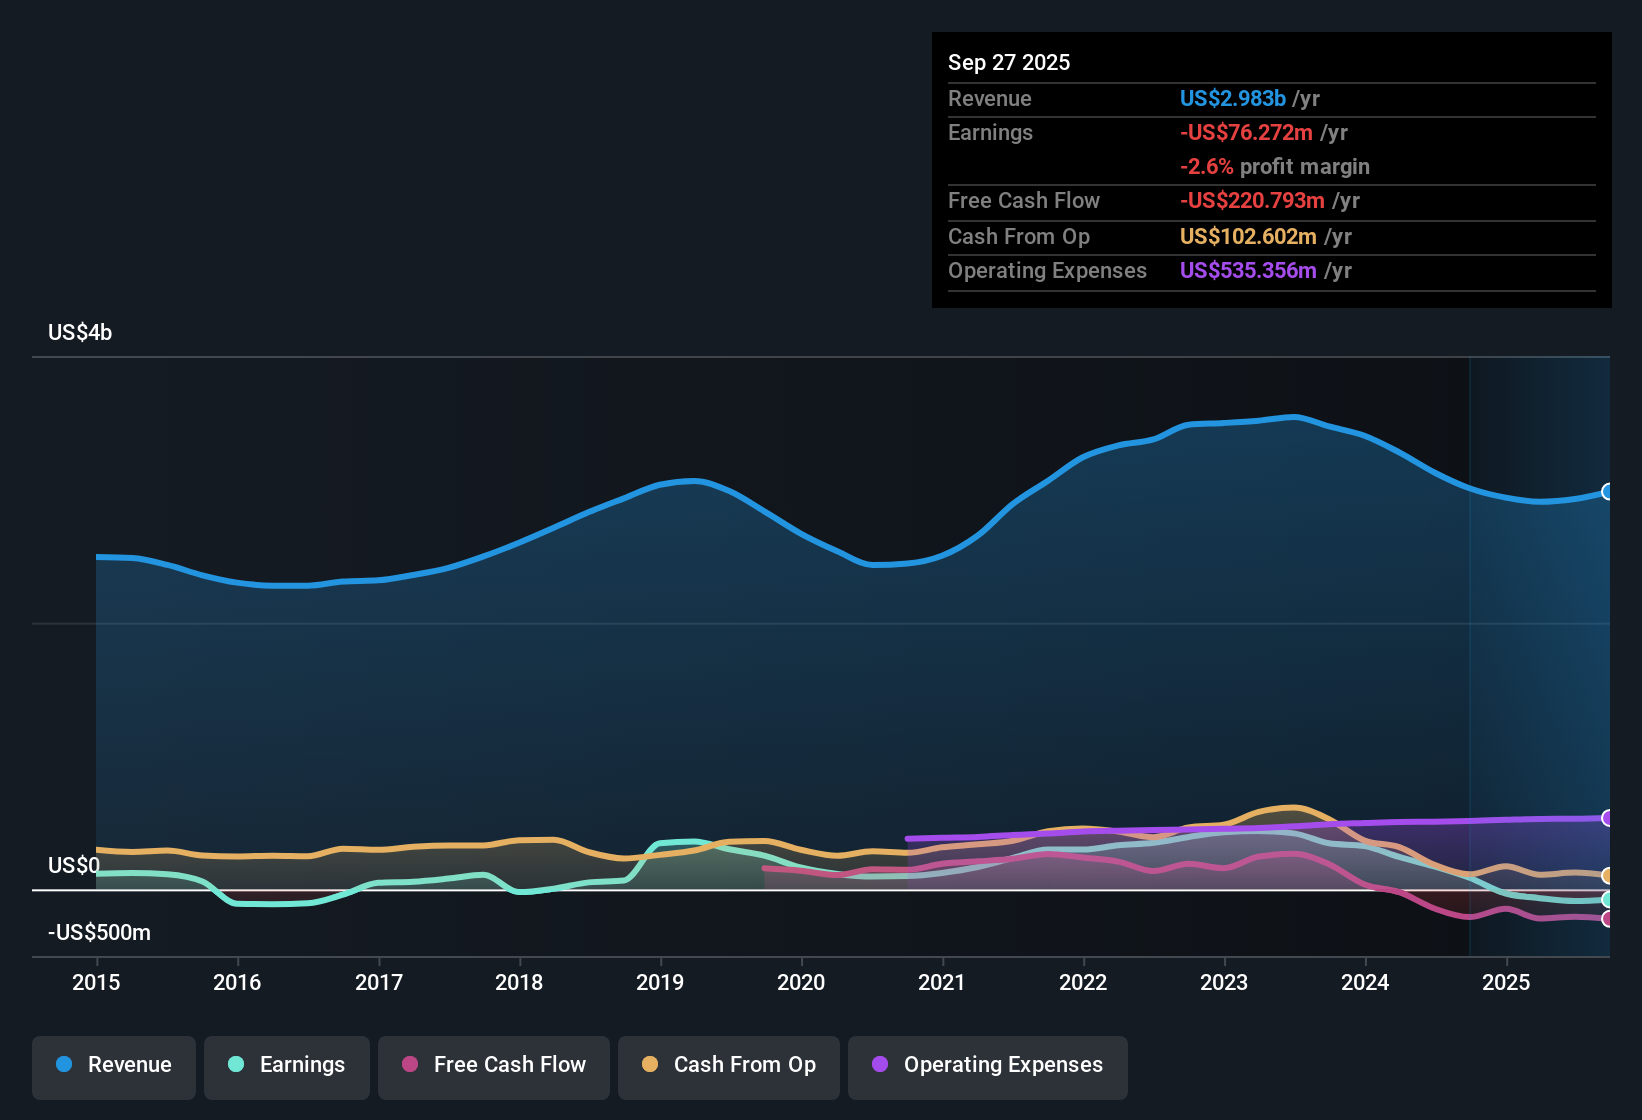Click the teal Earnings legend dot
The width and height of the screenshot is (1642, 1120).
[236, 1065]
